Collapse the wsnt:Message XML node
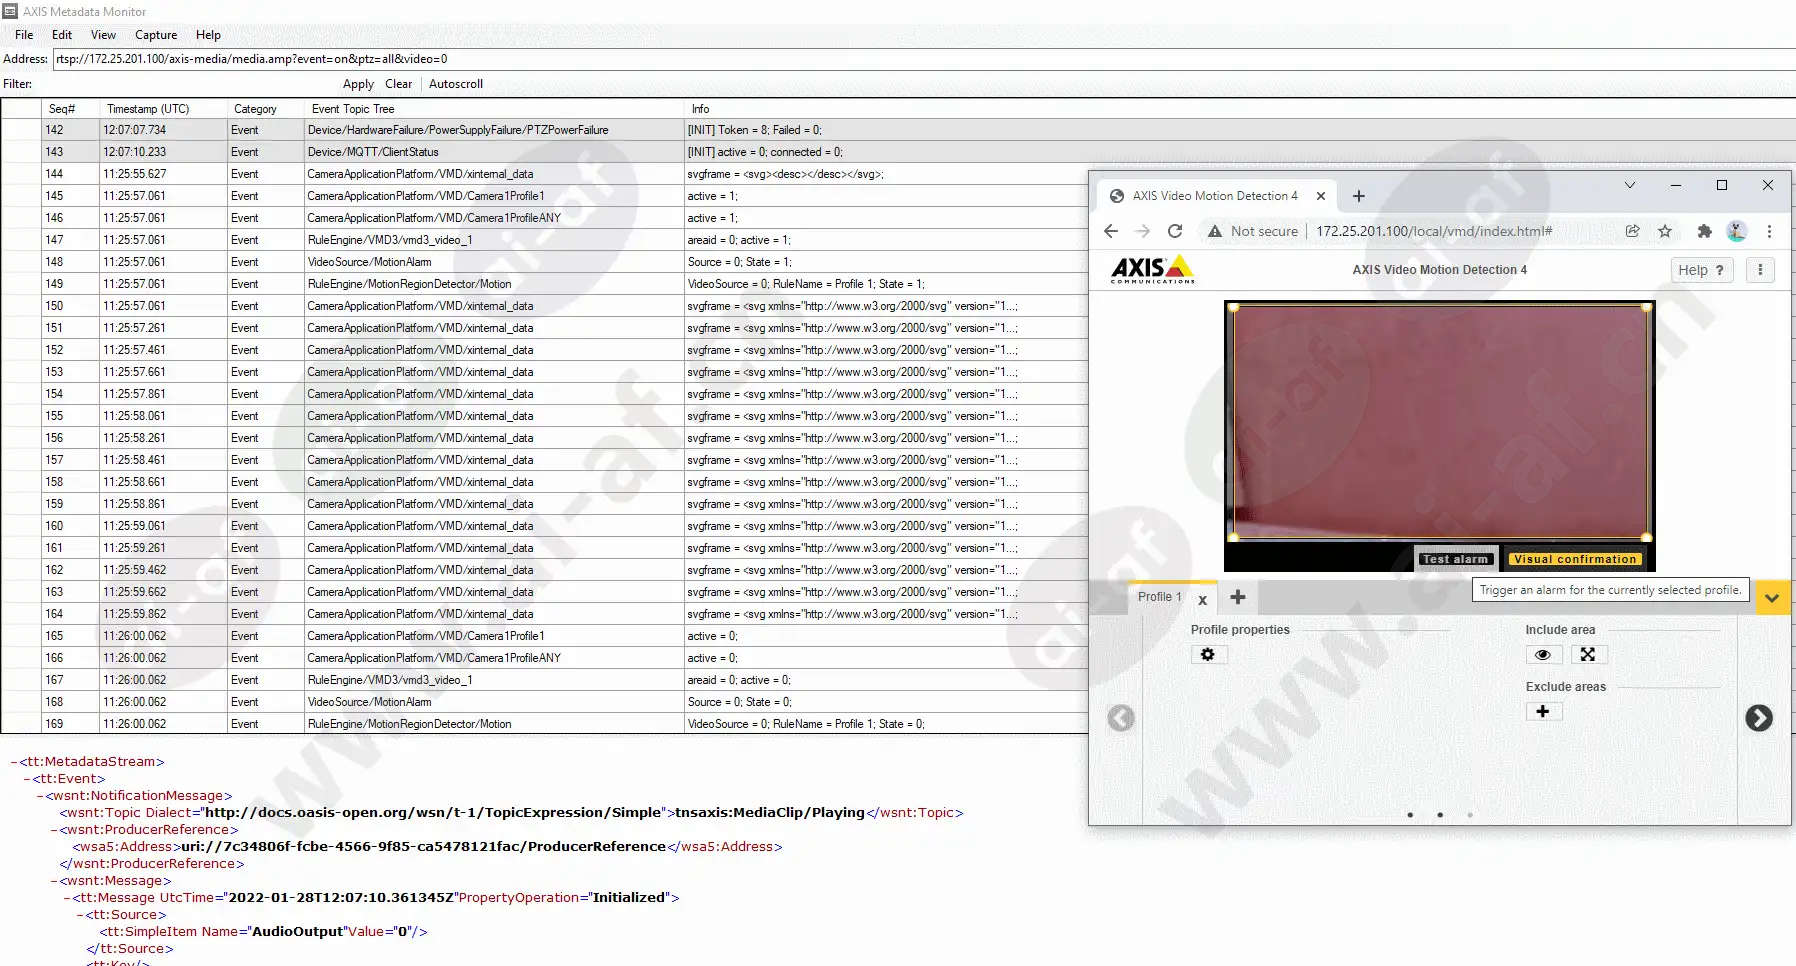This screenshot has height=966, width=1796. pyautogui.click(x=54, y=881)
